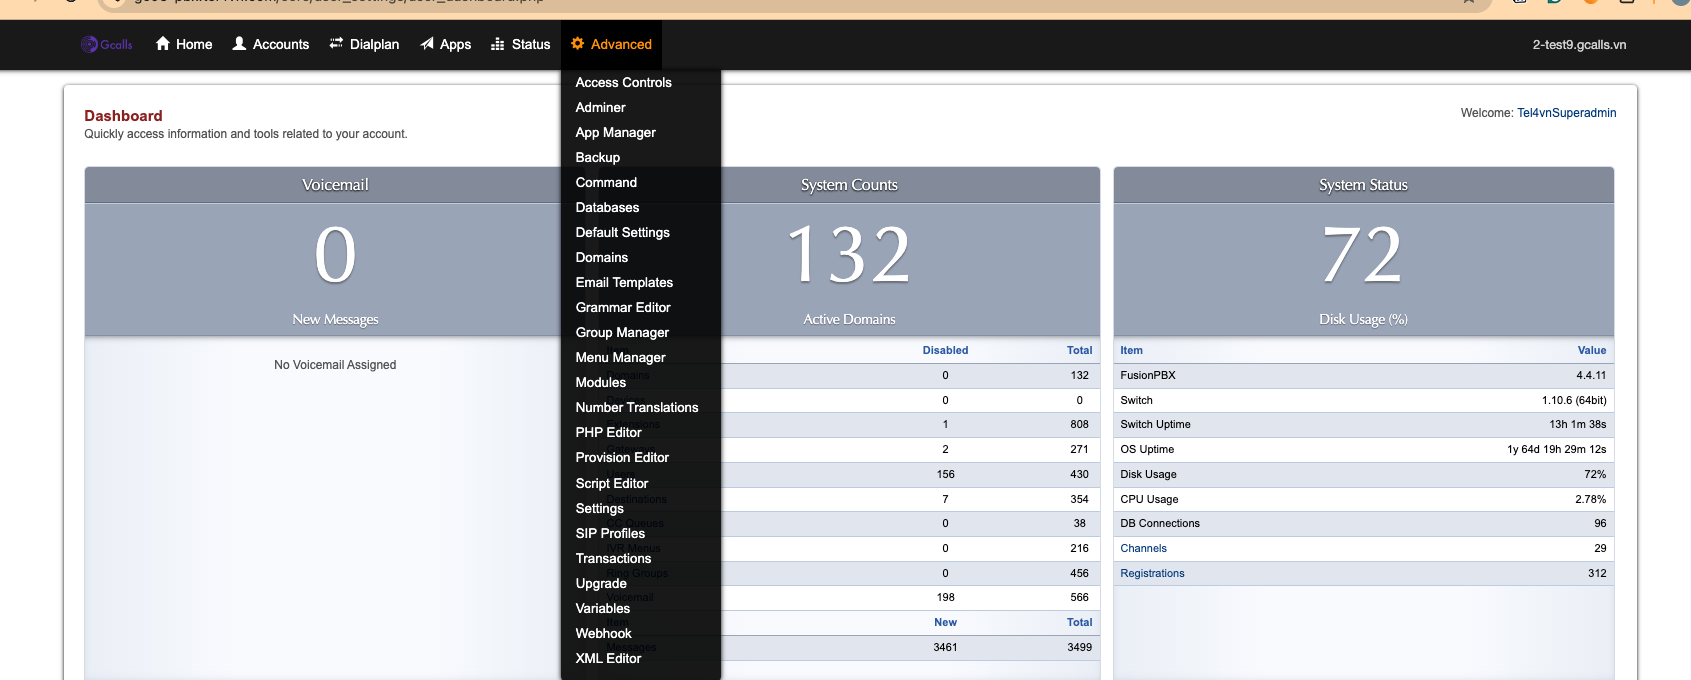Select Webhook from the dropdown list
This screenshot has width=1691, height=680.
(603, 634)
